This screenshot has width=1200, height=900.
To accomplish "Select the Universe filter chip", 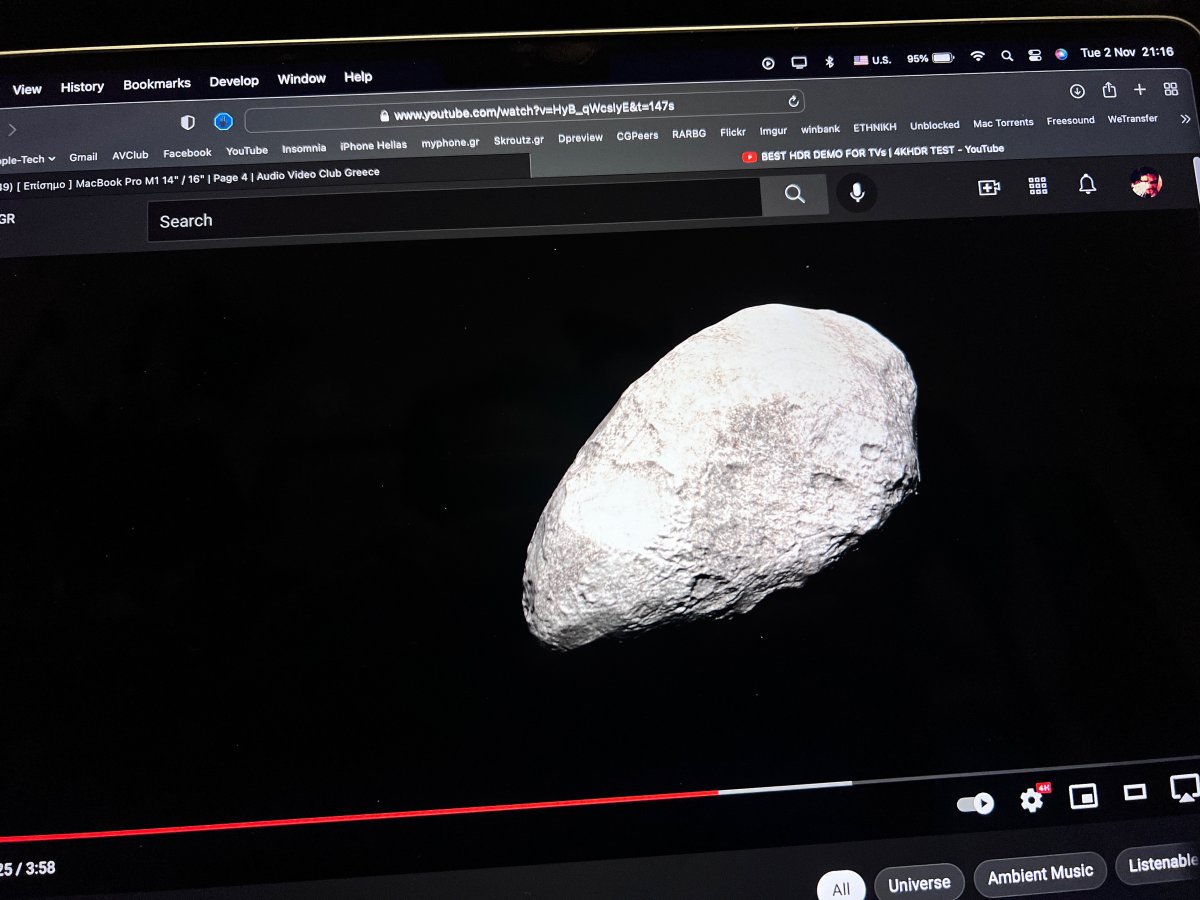I will point(918,883).
